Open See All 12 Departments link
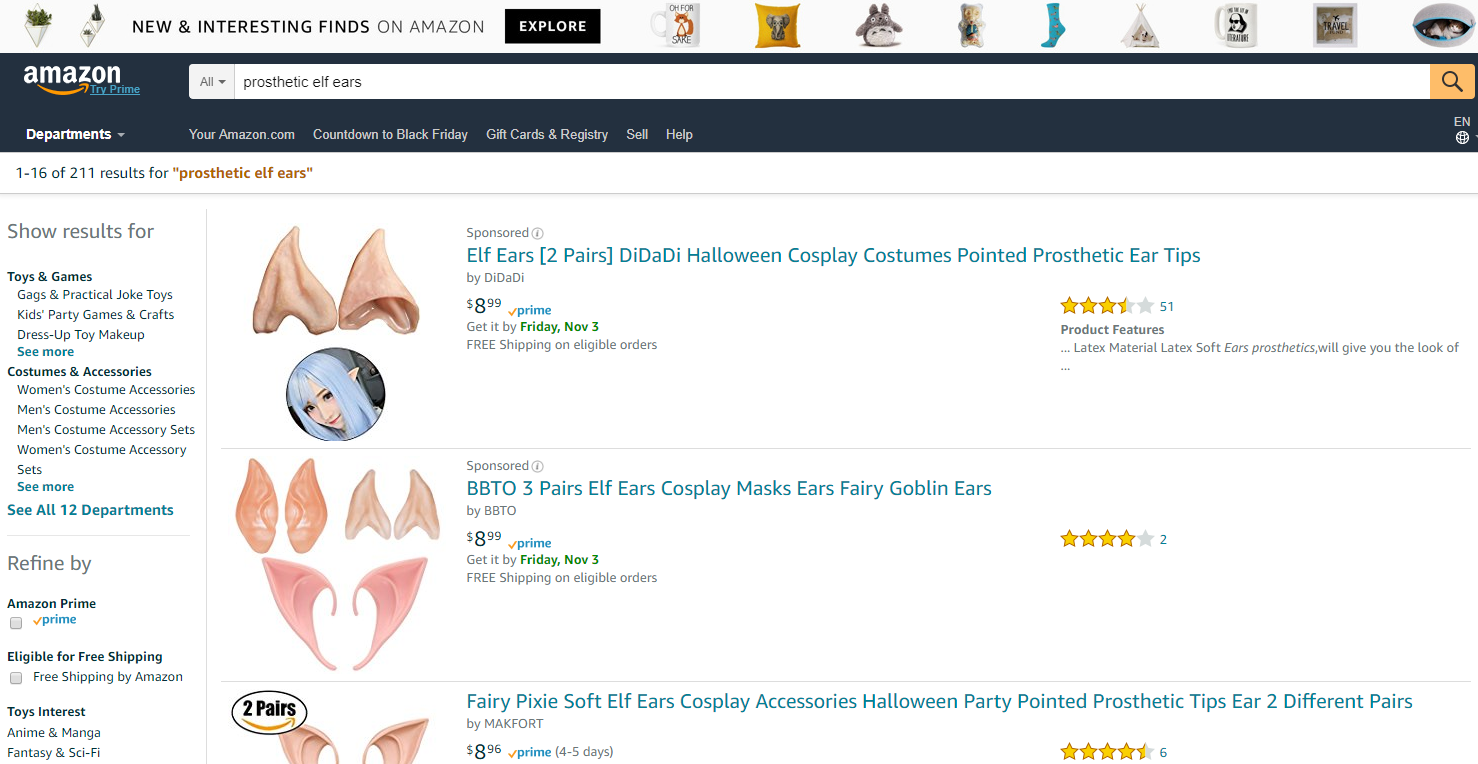Viewport: 1478px width, 764px height. 90,510
